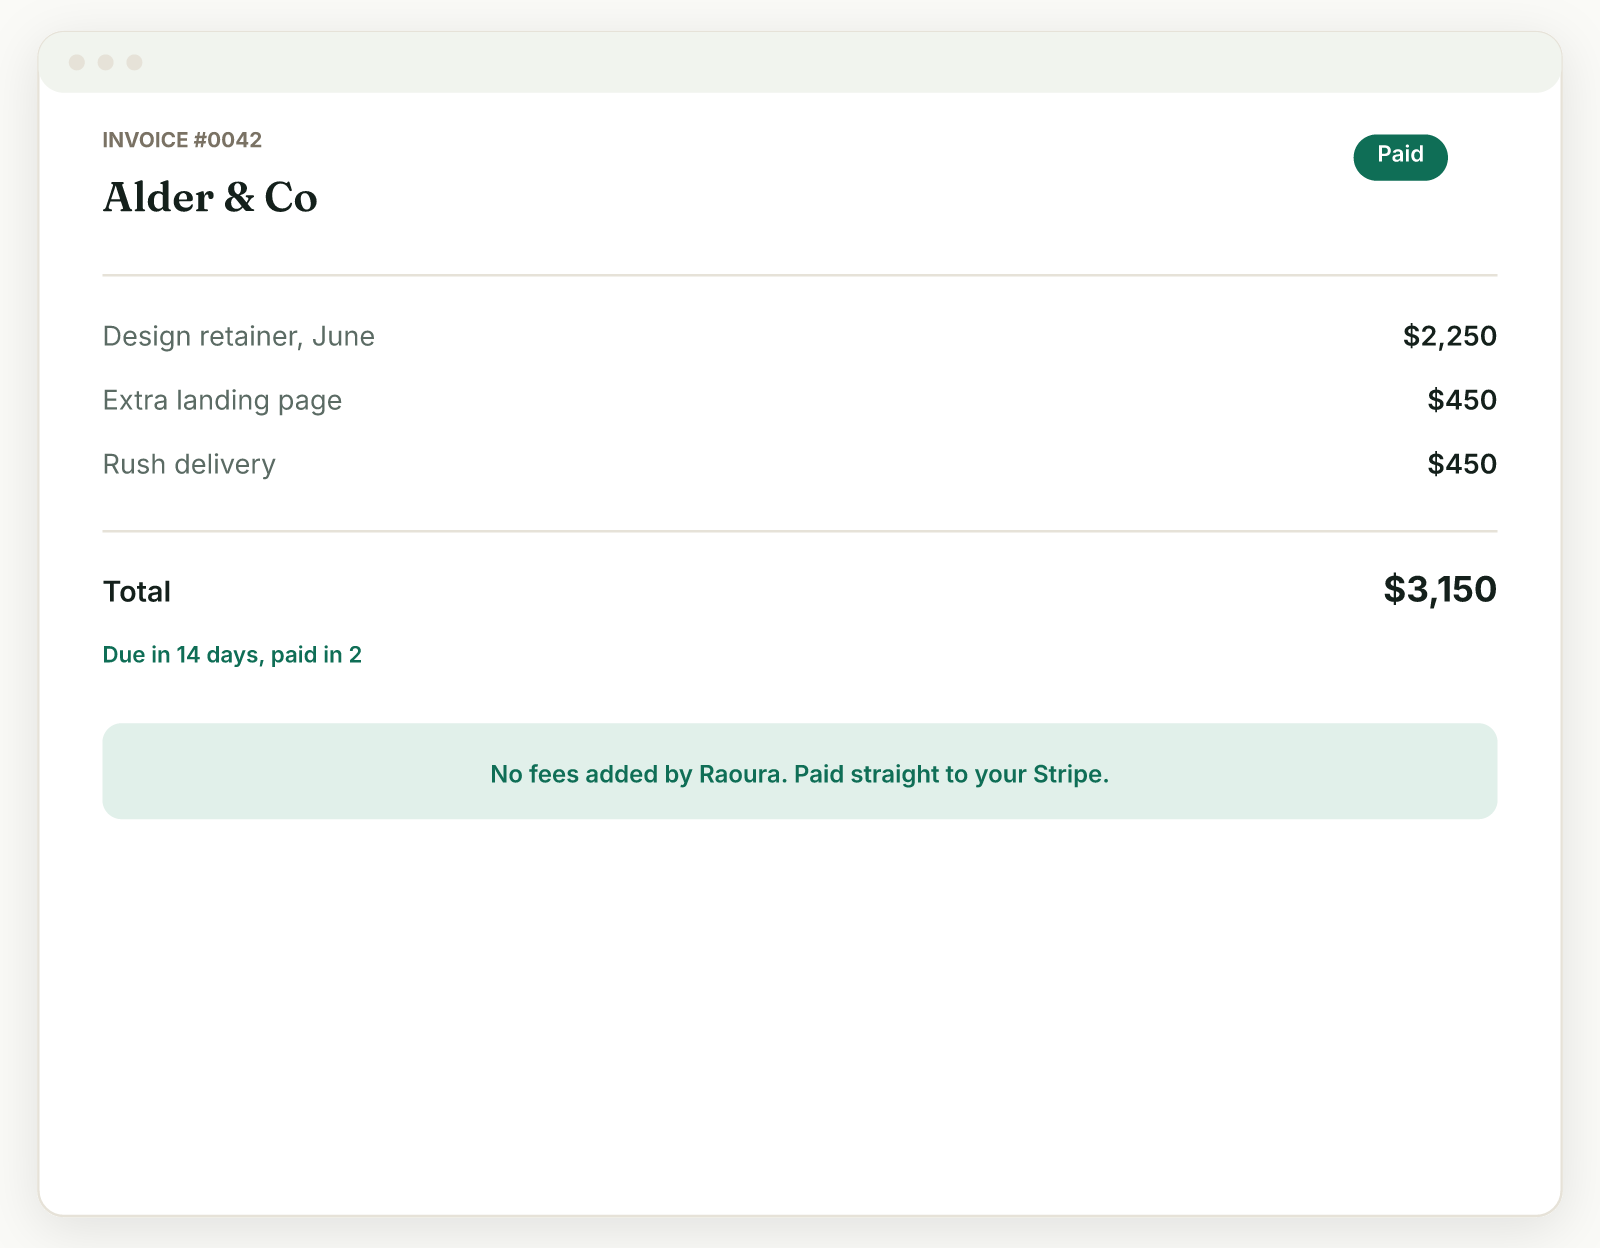Image resolution: width=1600 pixels, height=1248 pixels.
Task: Click the Extra landing page $450 amount
Action: [x=1462, y=400]
